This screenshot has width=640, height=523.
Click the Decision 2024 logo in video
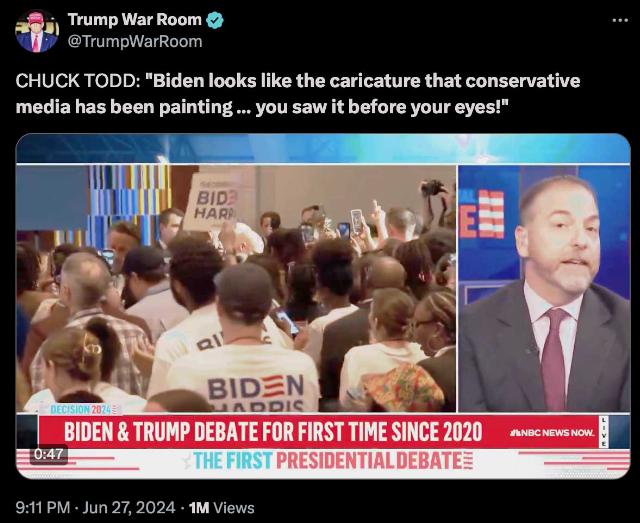click(x=80, y=409)
